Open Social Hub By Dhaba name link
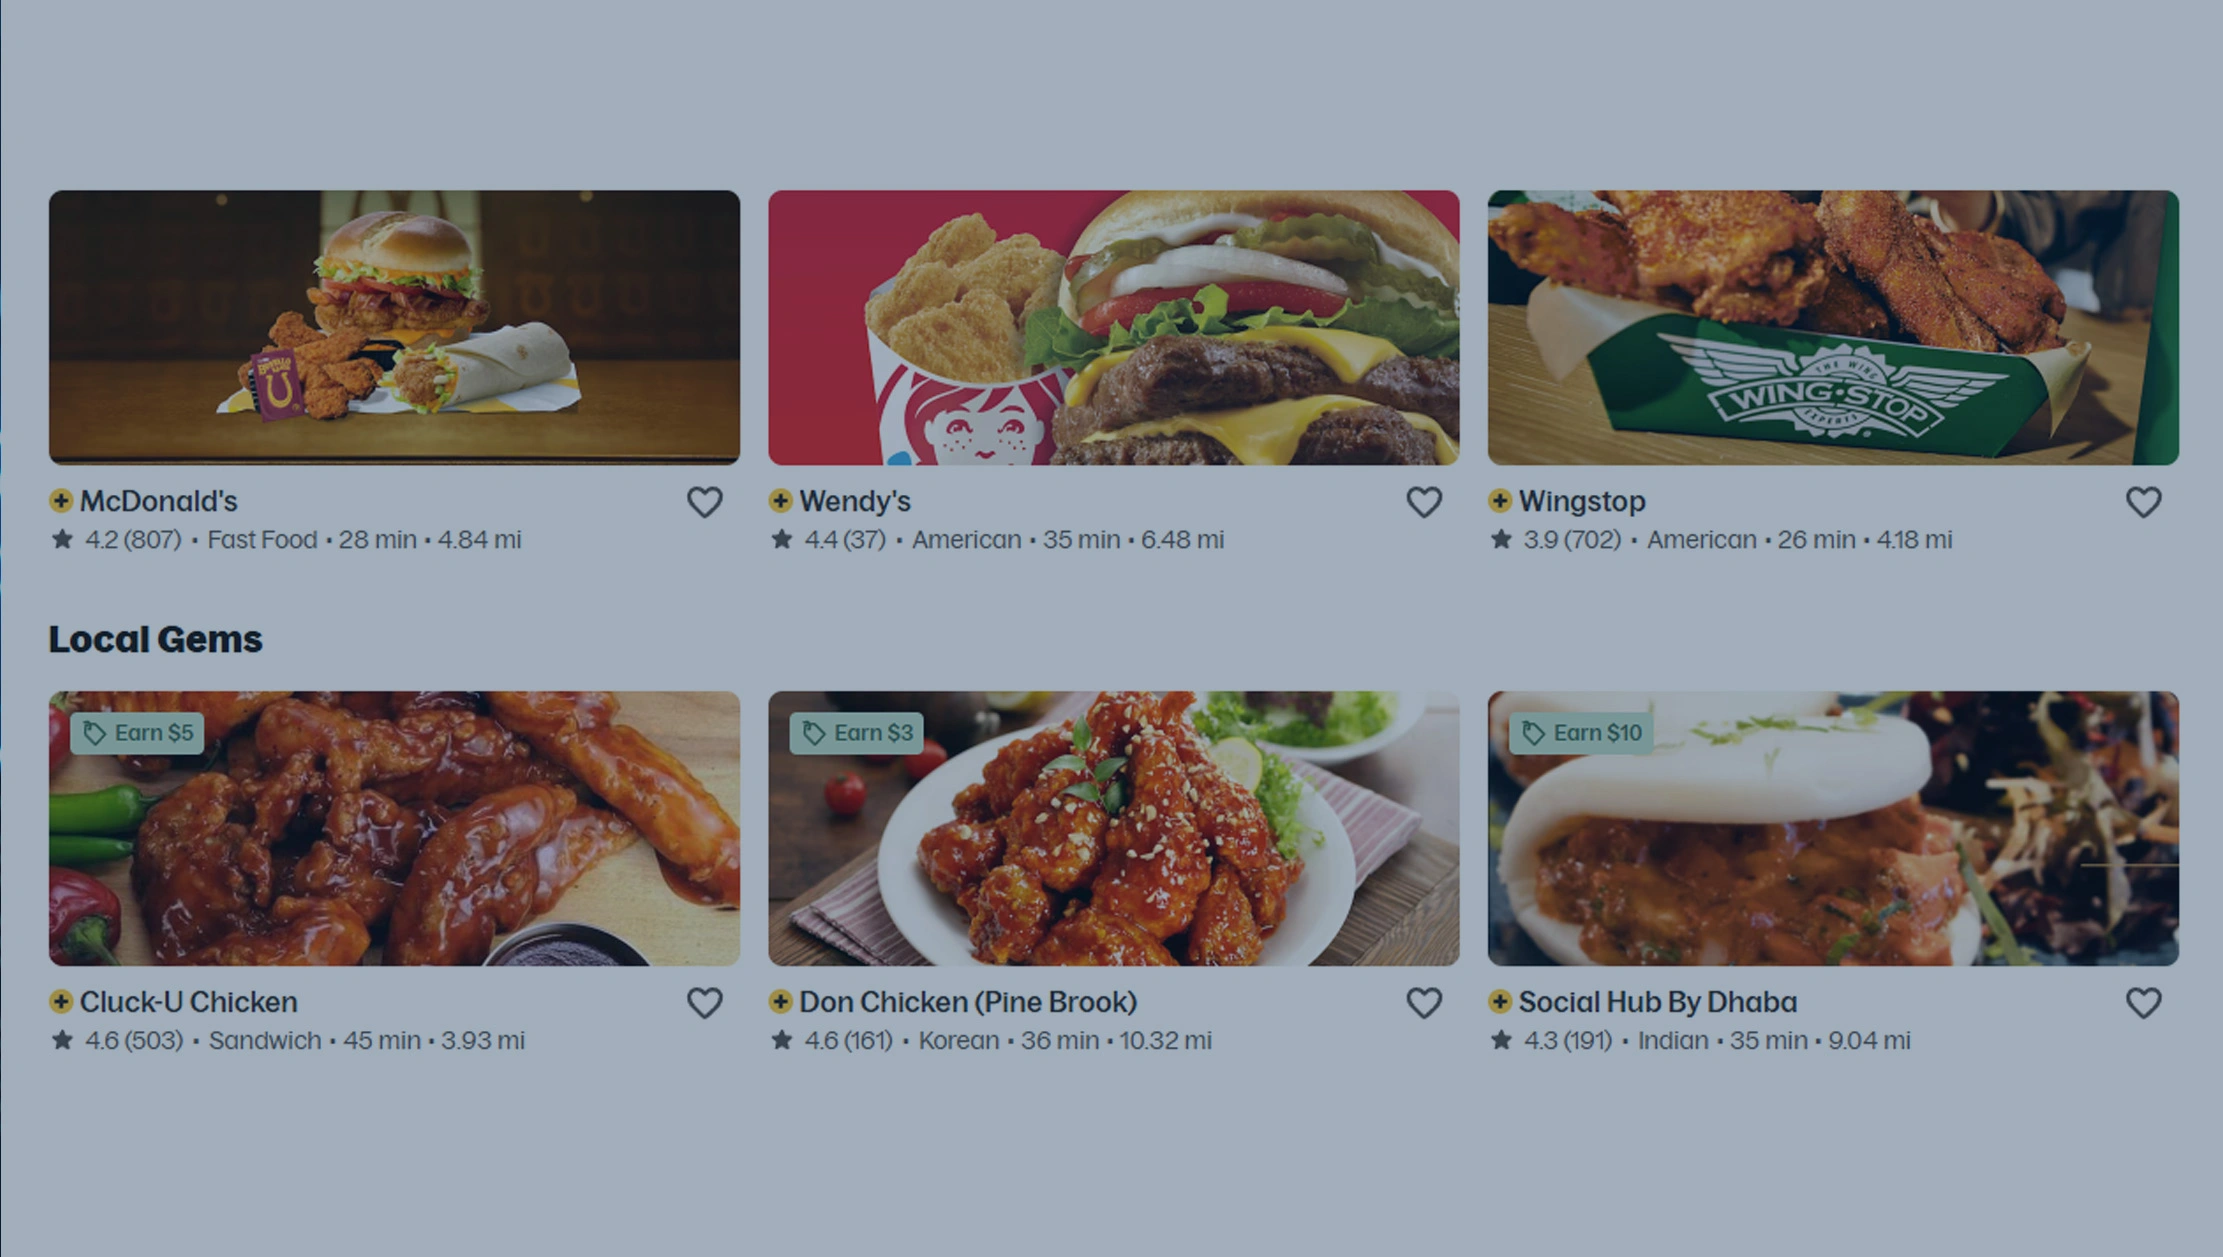2223x1257 pixels. (1658, 1002)
